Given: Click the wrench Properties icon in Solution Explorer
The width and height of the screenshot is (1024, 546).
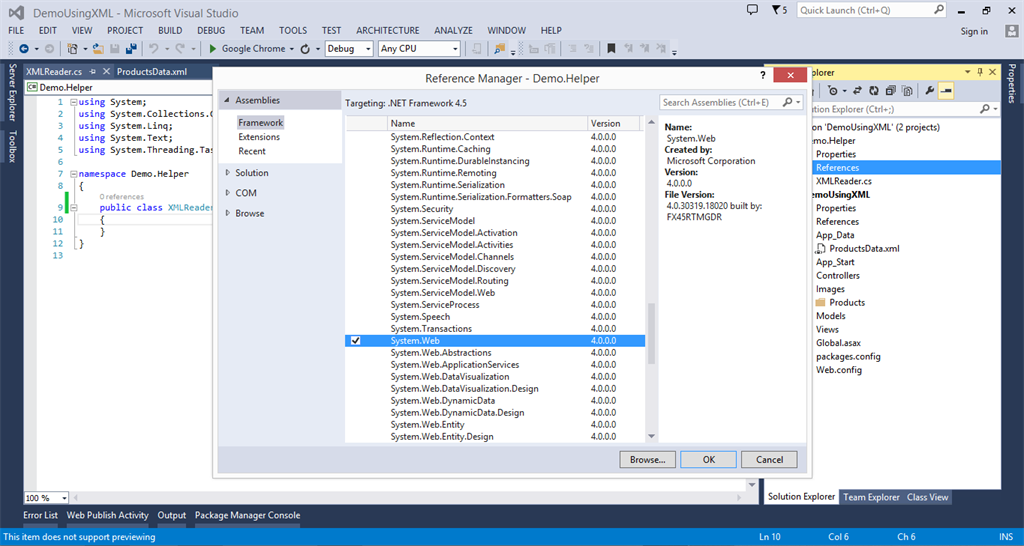Looking at the screenshot, I should (x=930, y=91).
